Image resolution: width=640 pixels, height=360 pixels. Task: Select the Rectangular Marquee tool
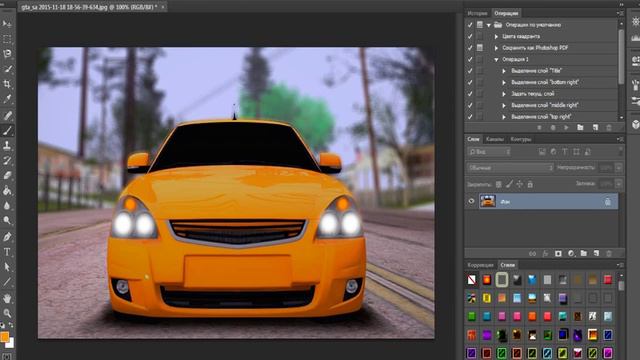[7, 39]
